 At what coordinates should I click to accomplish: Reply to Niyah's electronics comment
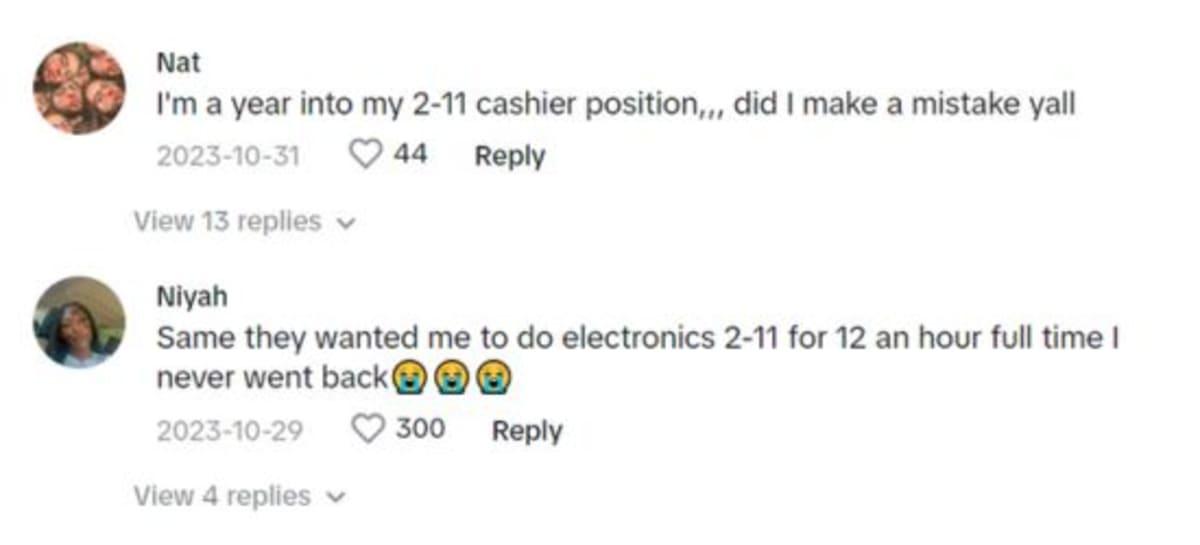click(526, 431)
